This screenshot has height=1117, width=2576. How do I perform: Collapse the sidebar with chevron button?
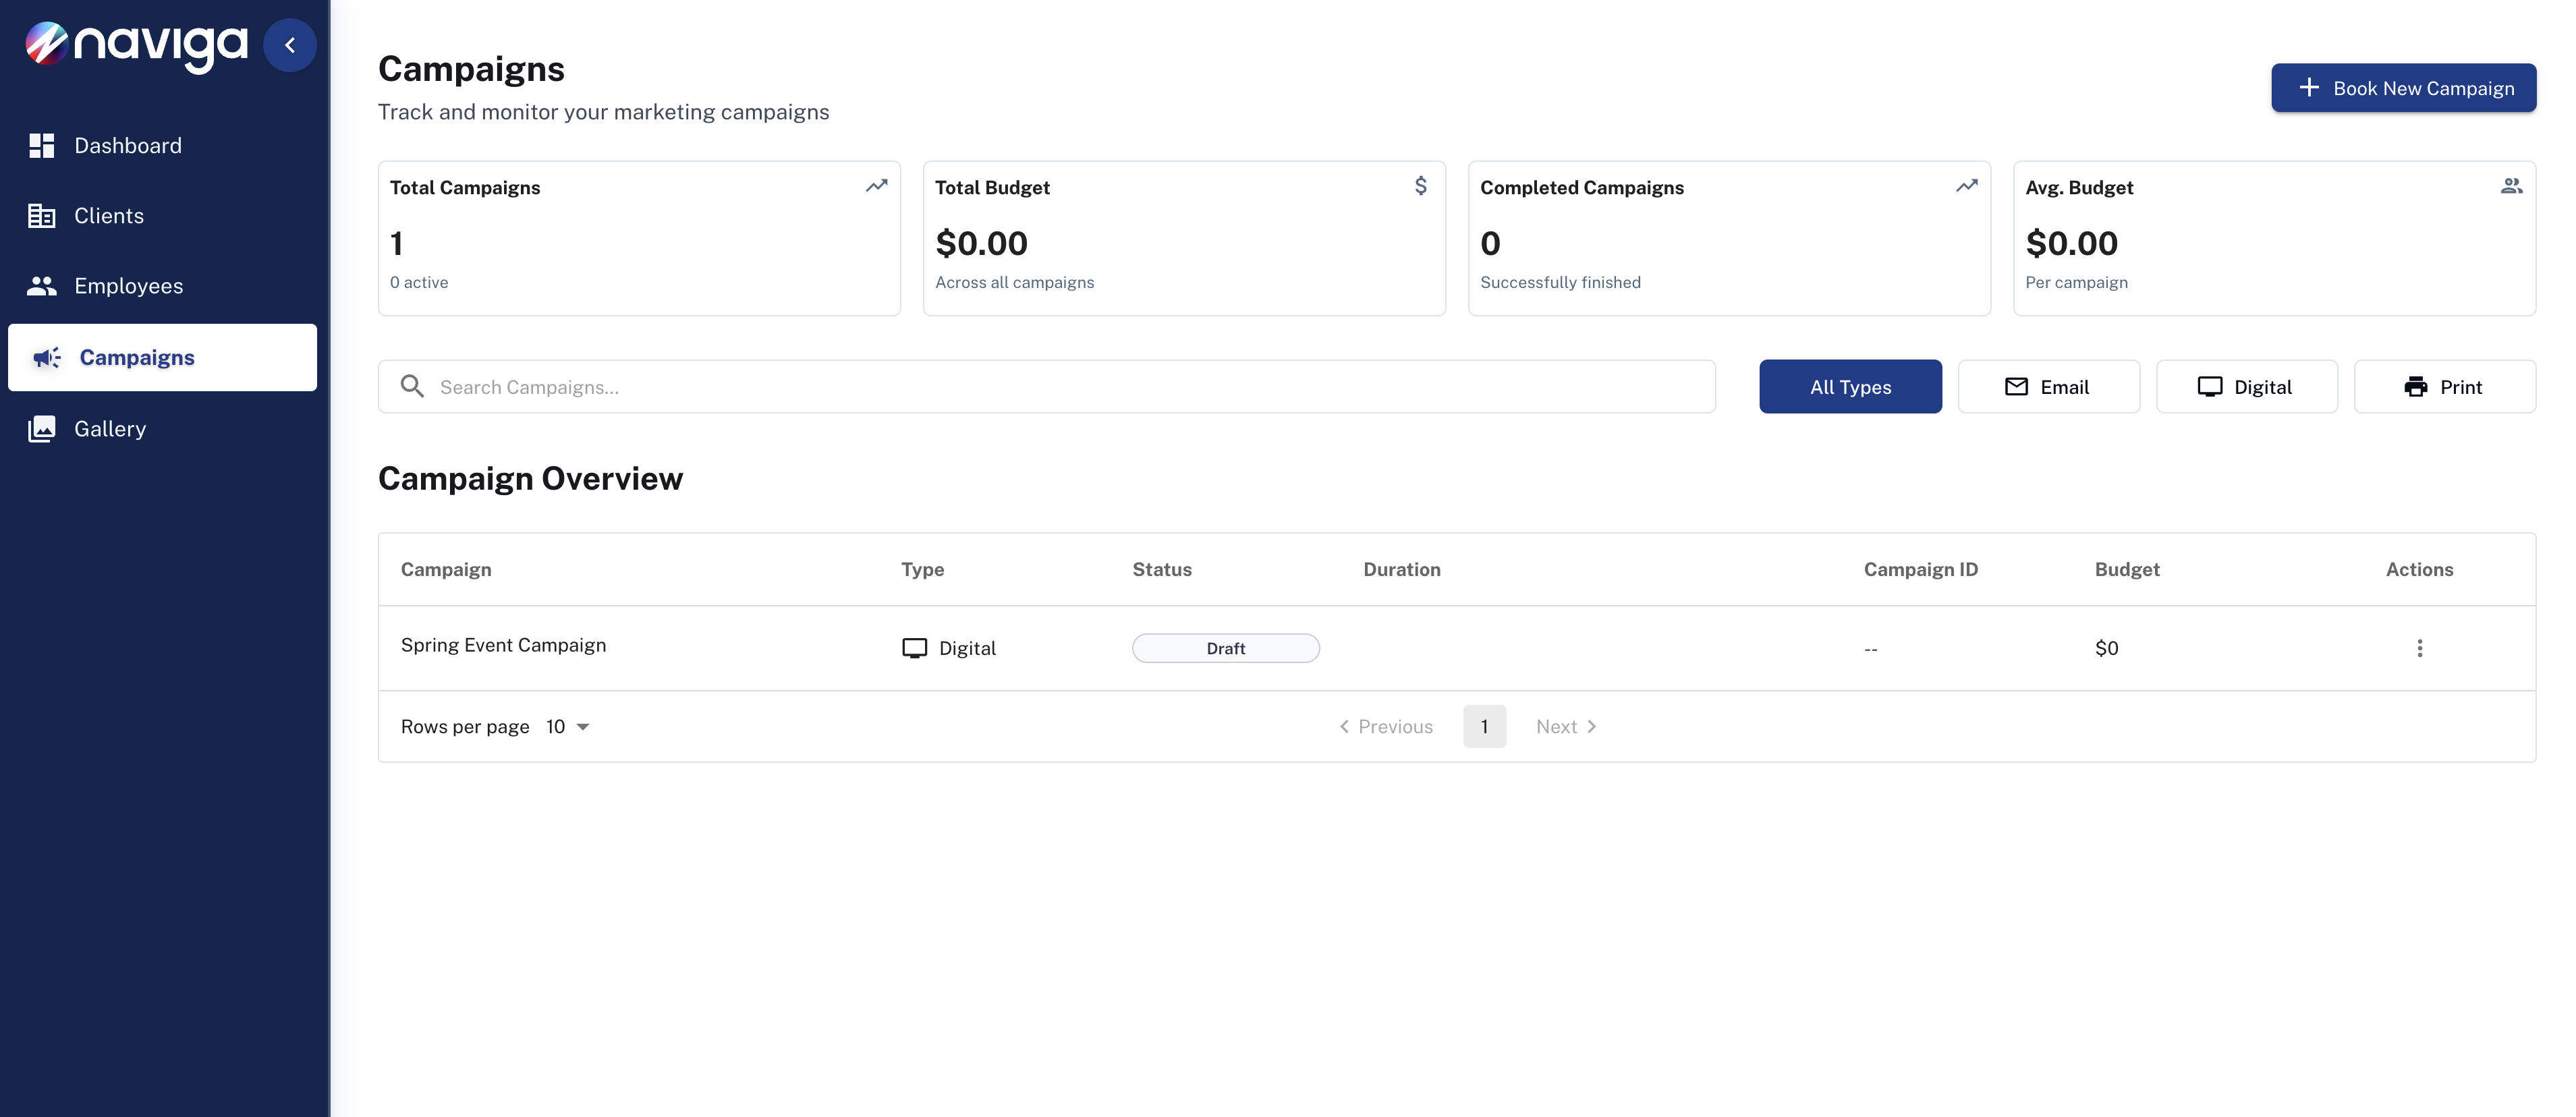(x=289, y=45)
